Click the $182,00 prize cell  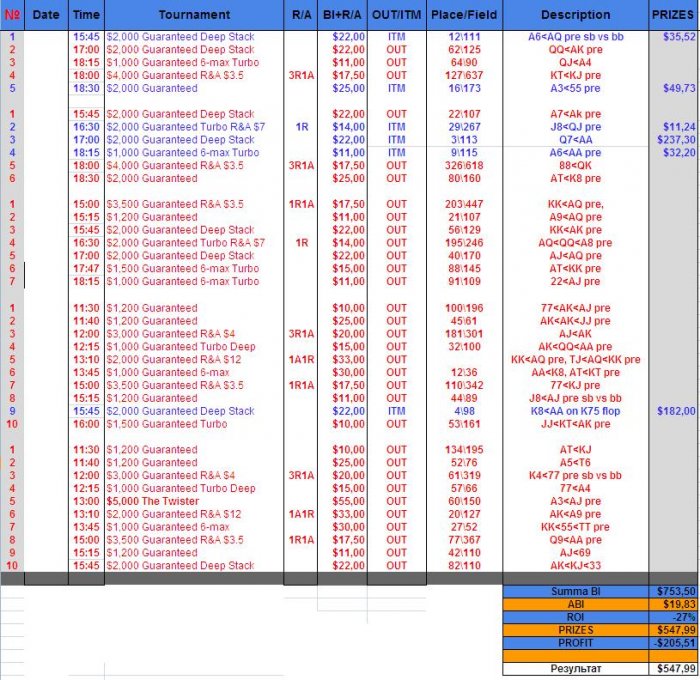point(676,411)
